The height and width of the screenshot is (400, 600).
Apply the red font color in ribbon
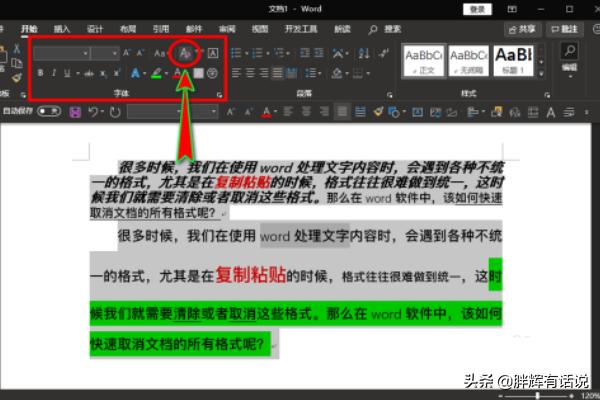177,73
